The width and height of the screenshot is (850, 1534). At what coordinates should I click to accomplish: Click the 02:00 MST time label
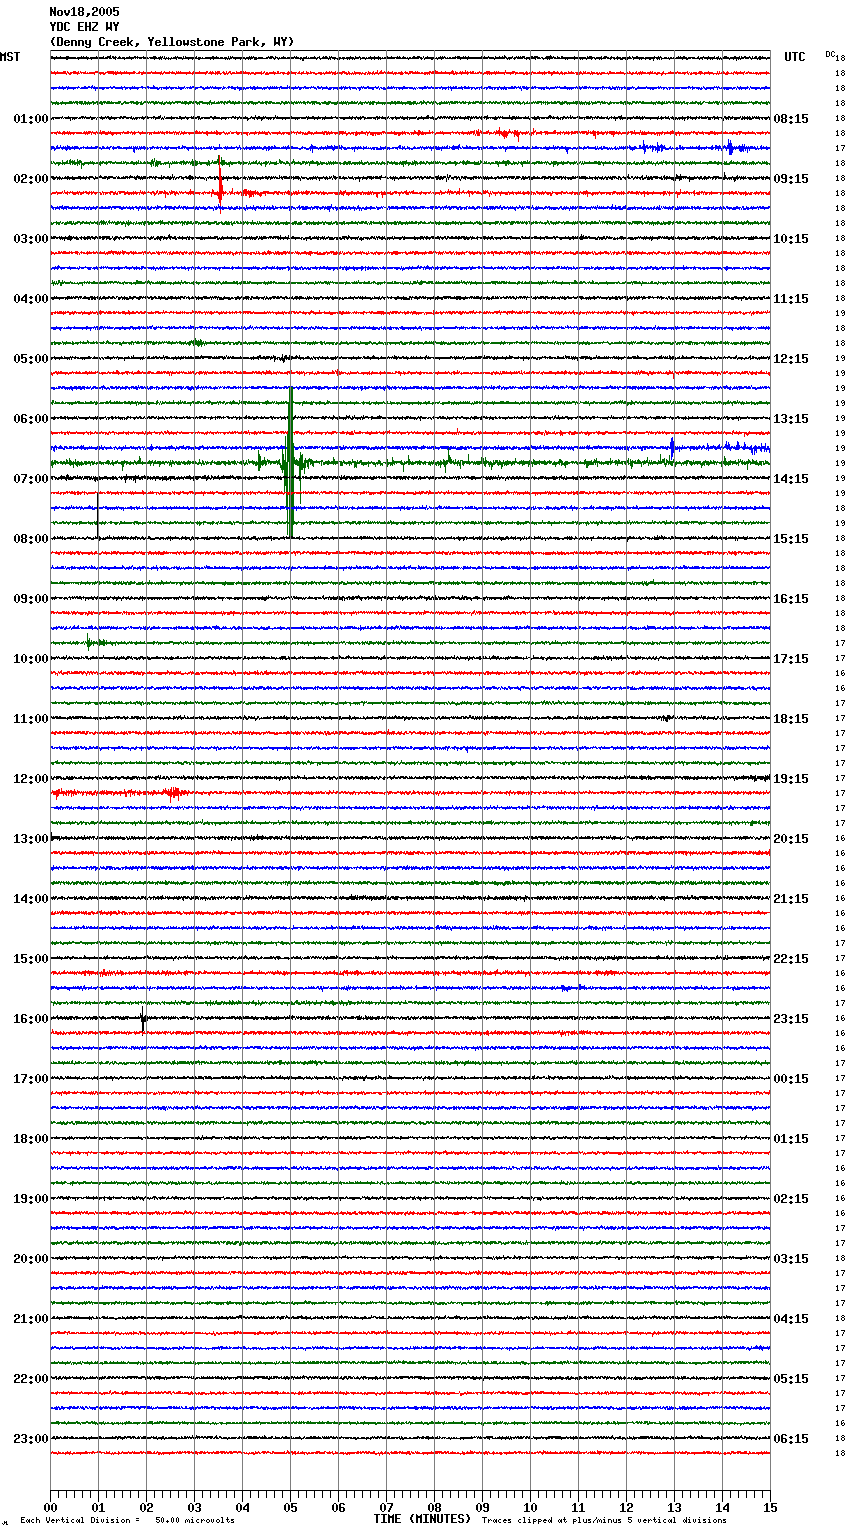click(x=31, y=179)
